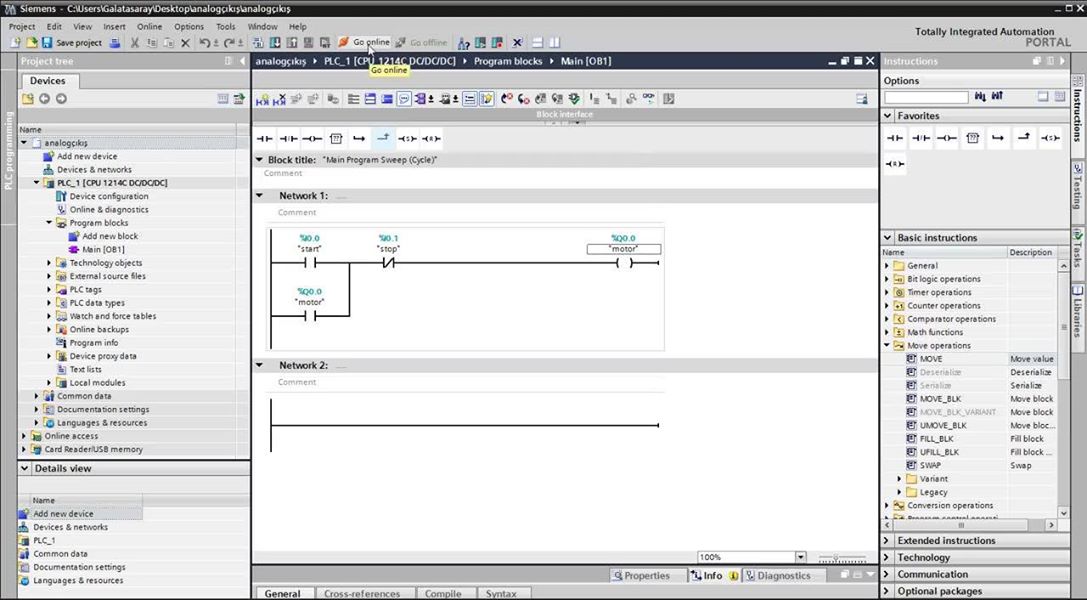Select Timer operations in Basic instructions
The image size is (1087, 600).
(937, 292)
